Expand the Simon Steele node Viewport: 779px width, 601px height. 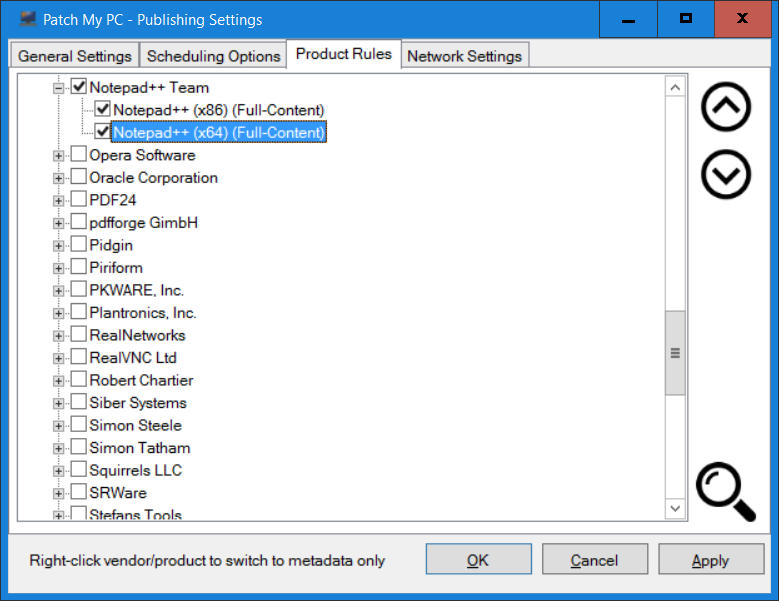[x=59, y=426]
